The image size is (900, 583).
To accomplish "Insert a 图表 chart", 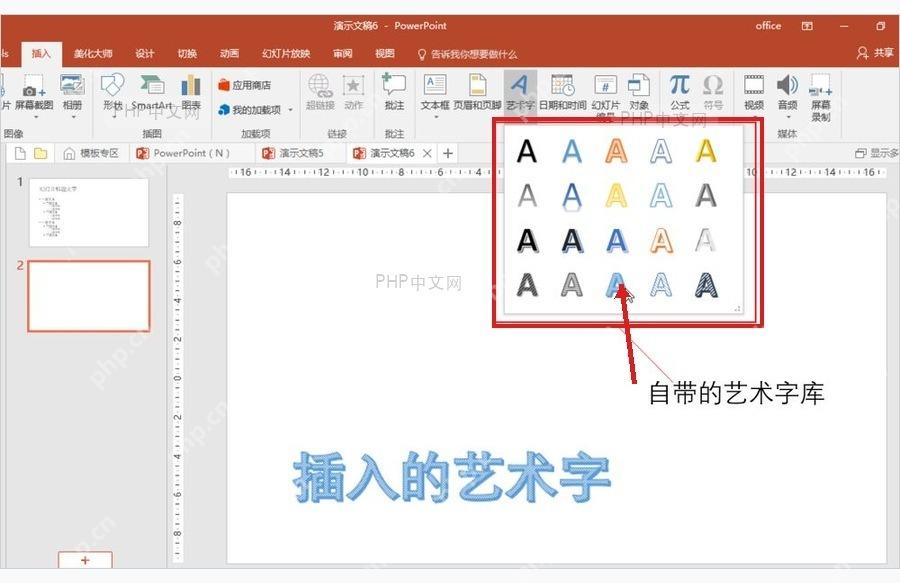I will pyautogui.click(x=191, y=92).
